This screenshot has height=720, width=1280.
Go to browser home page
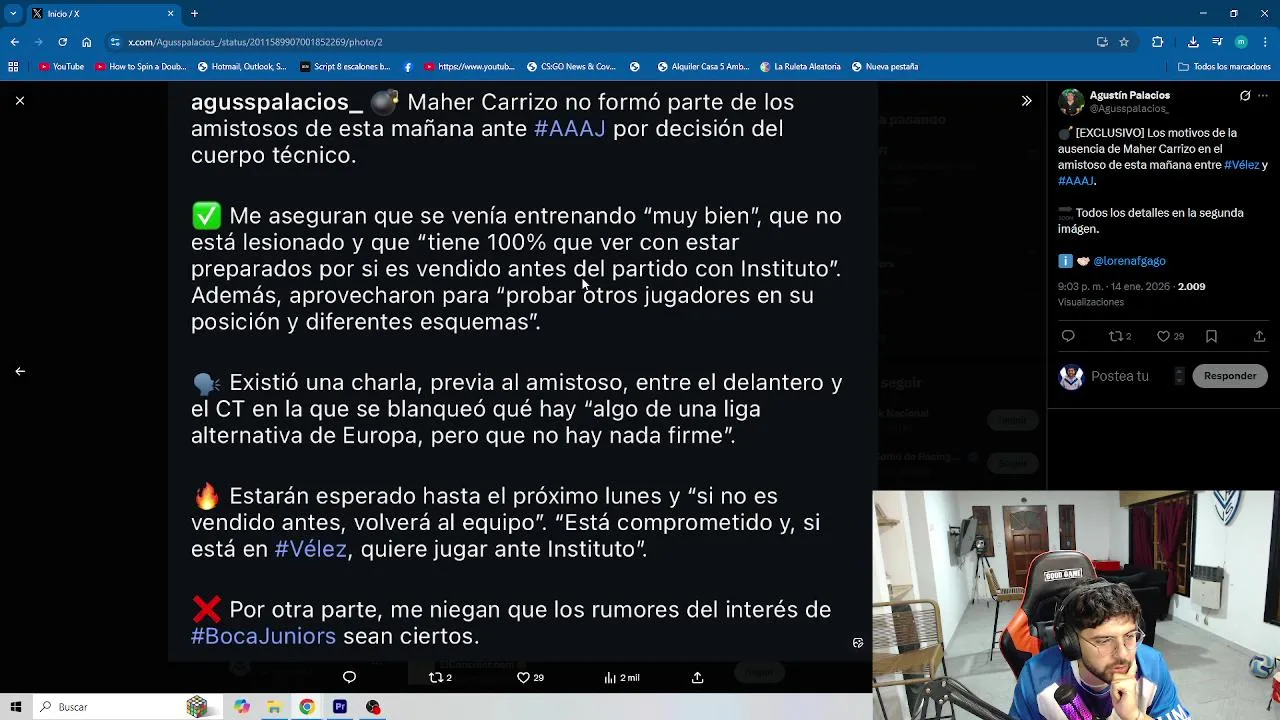(x=86, y=42)
